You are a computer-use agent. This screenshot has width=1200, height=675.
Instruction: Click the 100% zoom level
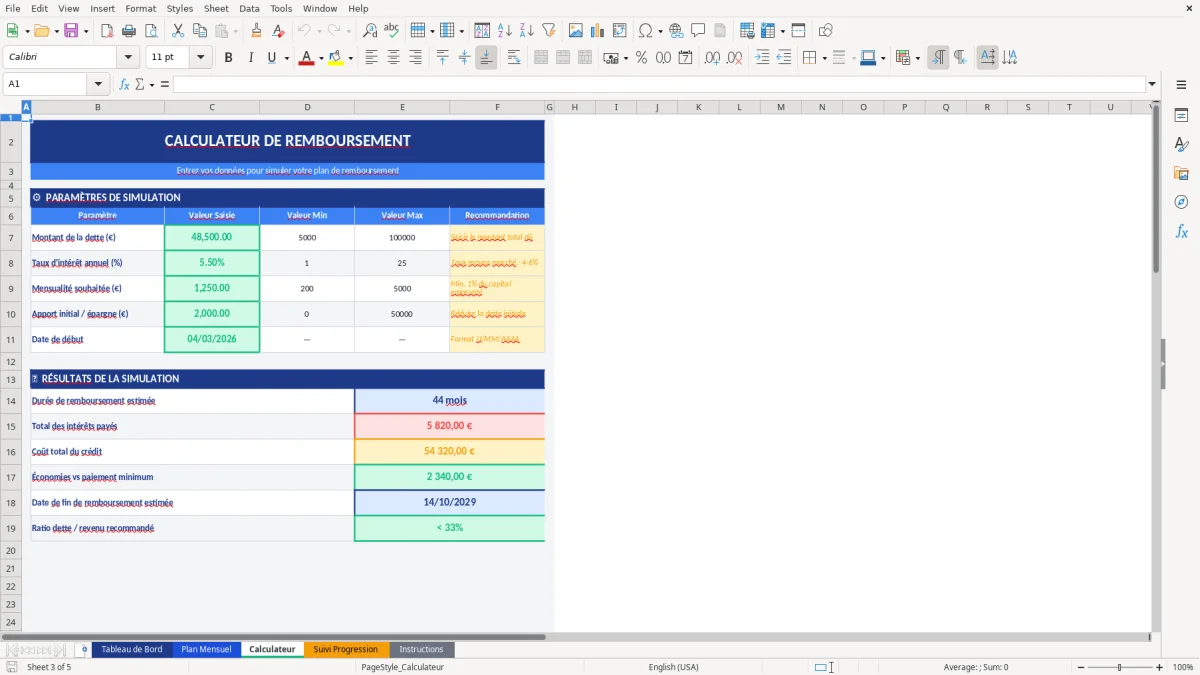coord(1183,667)
